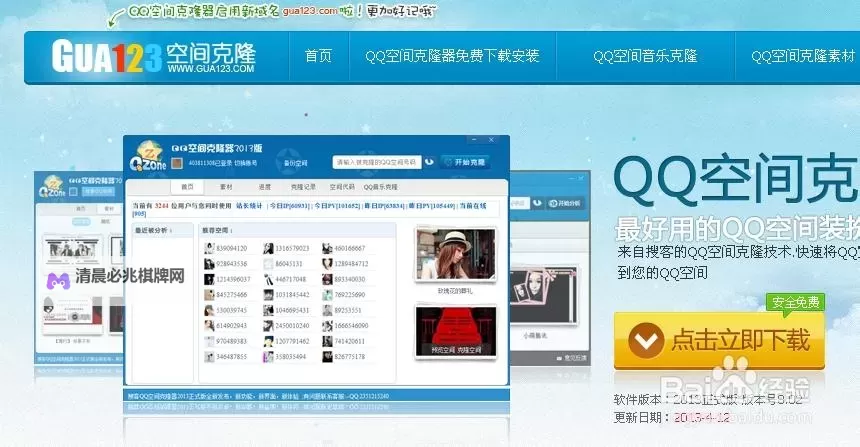Click the logged-in account avatar in cloner header

(177, 163)
